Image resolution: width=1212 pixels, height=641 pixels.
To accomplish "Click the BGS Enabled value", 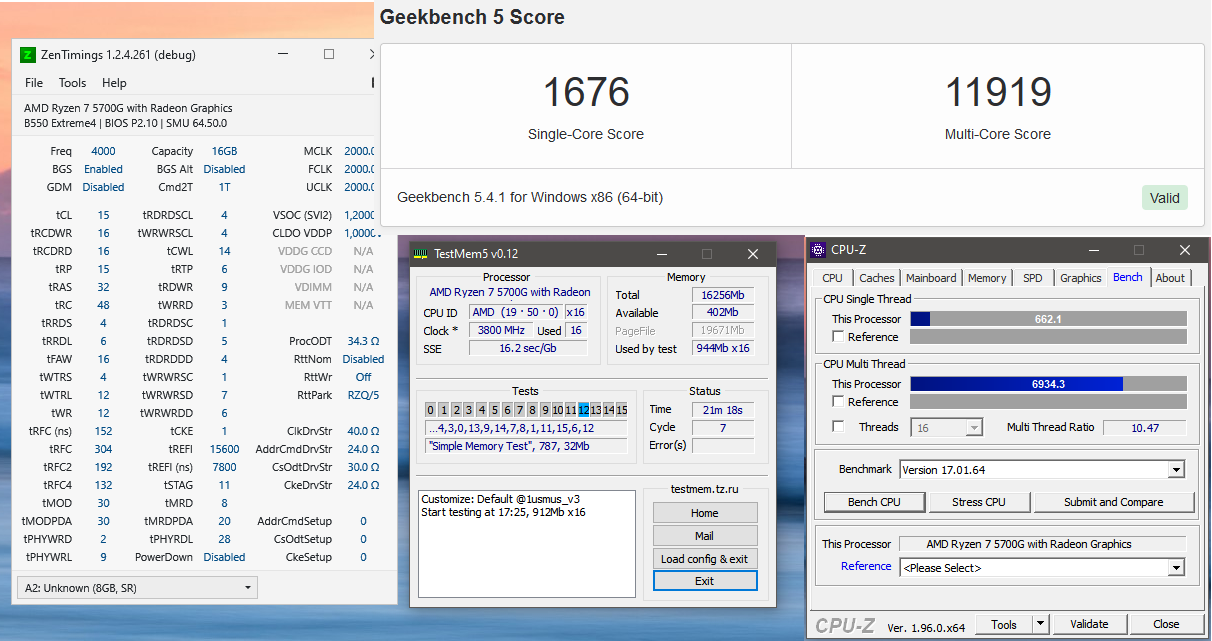I will (103, 169).
